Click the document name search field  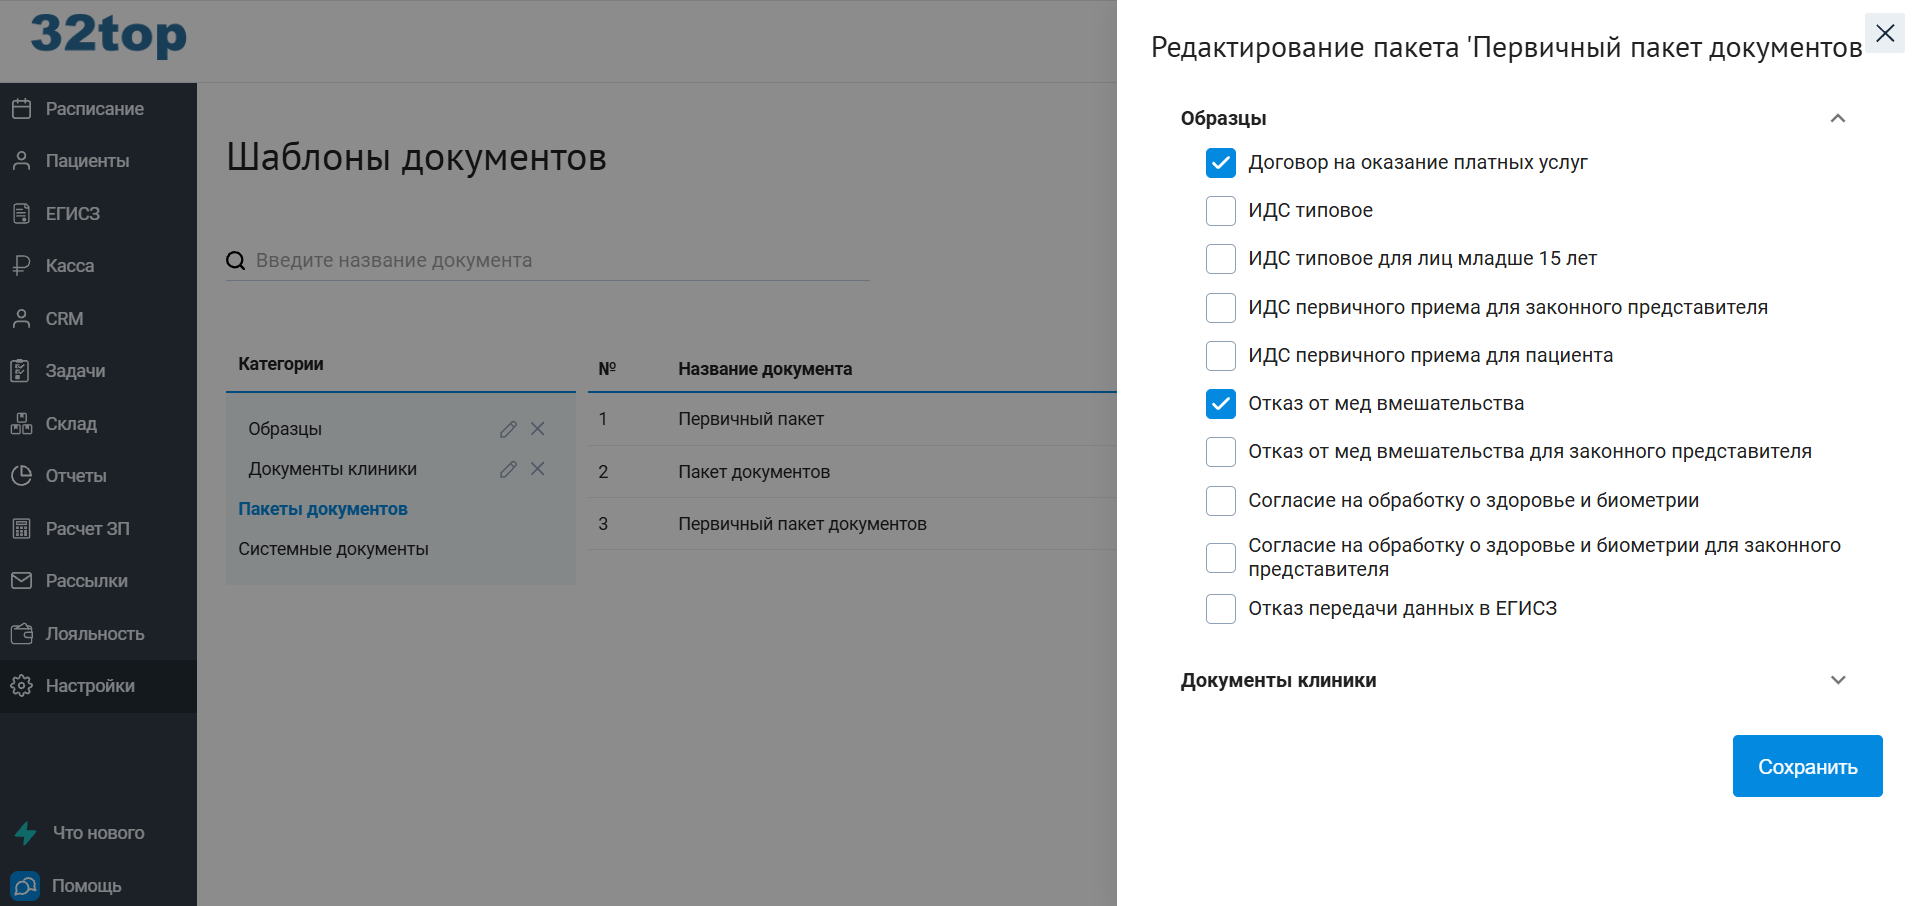560,261
